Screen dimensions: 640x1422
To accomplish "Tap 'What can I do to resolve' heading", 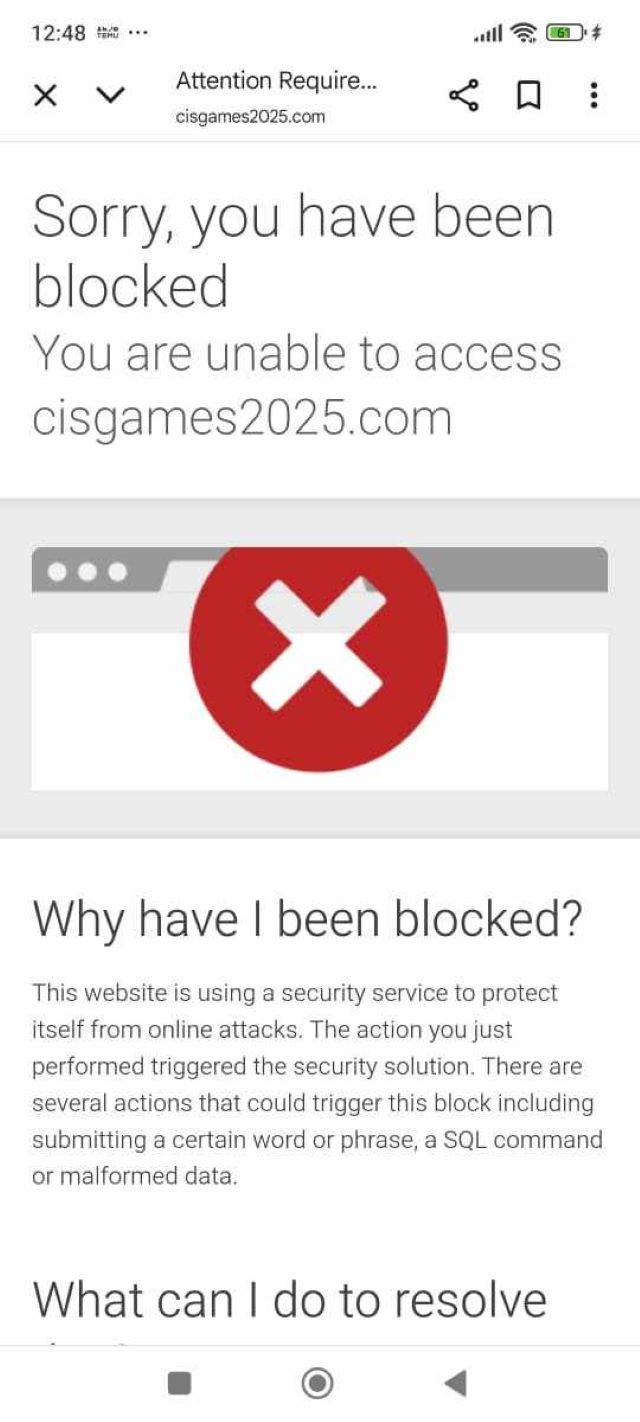I will click(290, 1300).
